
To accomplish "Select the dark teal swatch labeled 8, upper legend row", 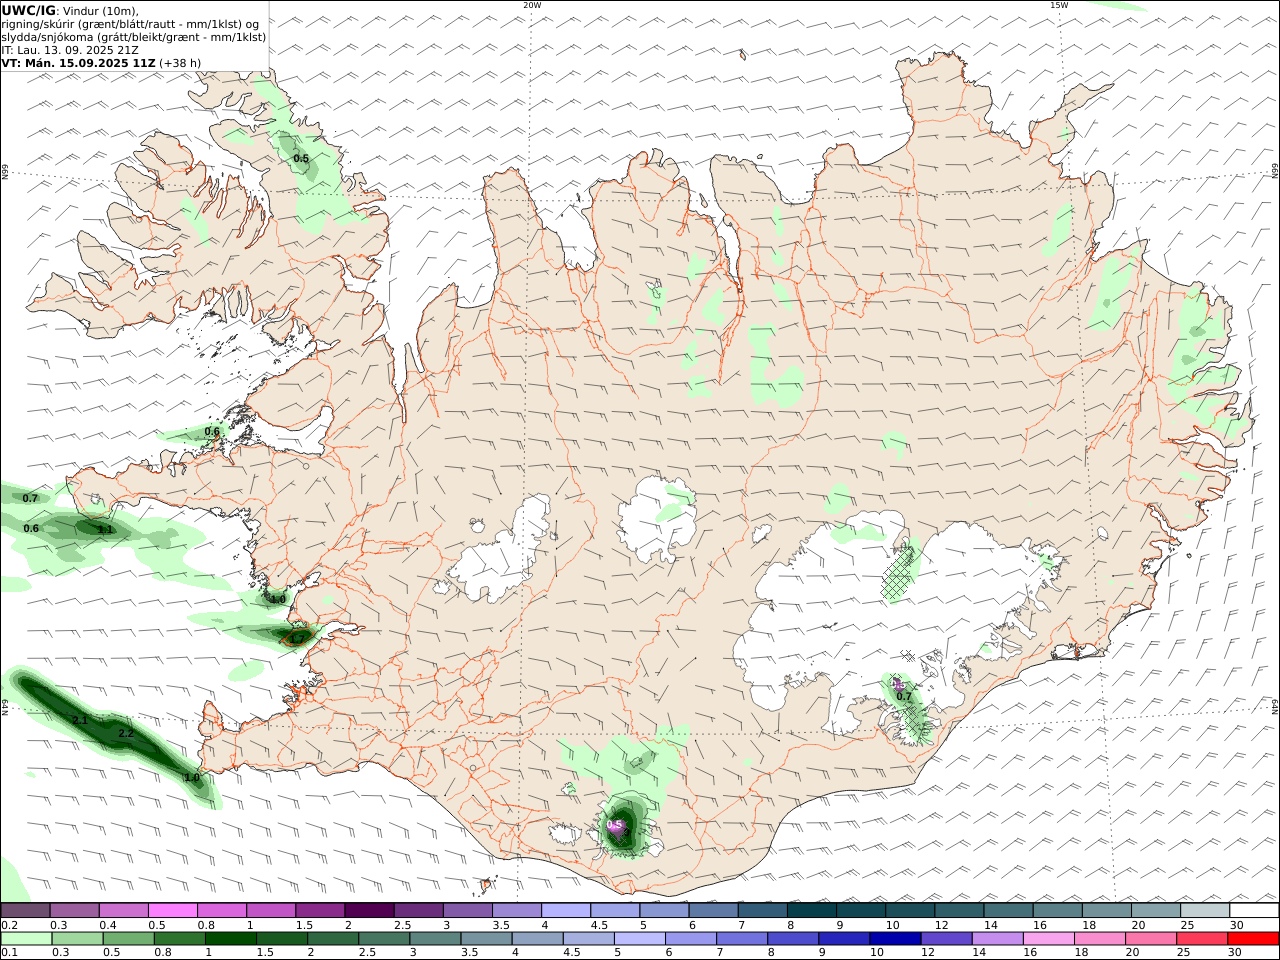I will click(x=811, y=910).
